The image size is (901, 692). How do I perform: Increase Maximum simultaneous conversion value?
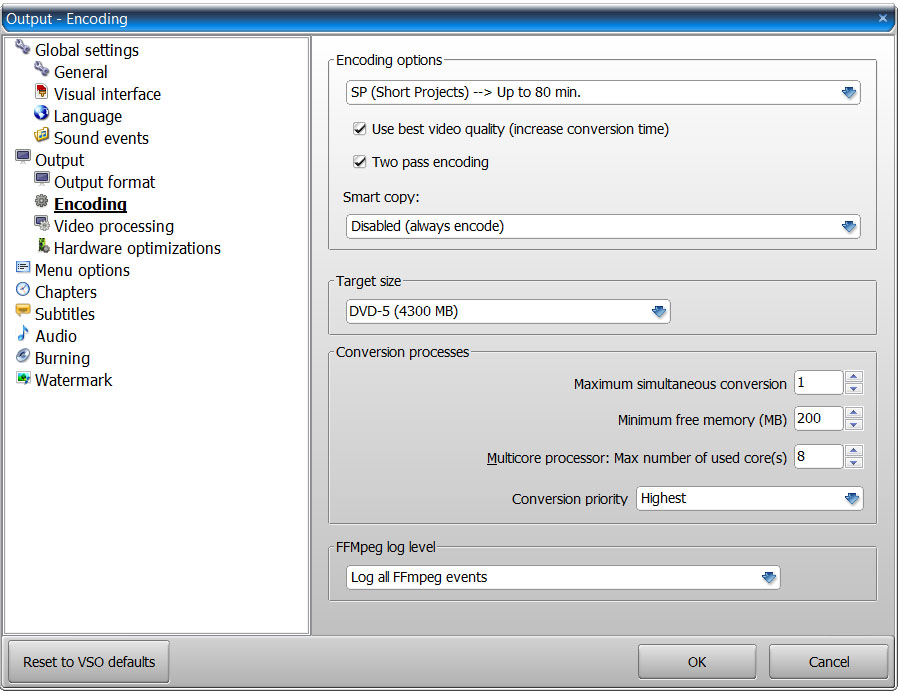[854, 377]
